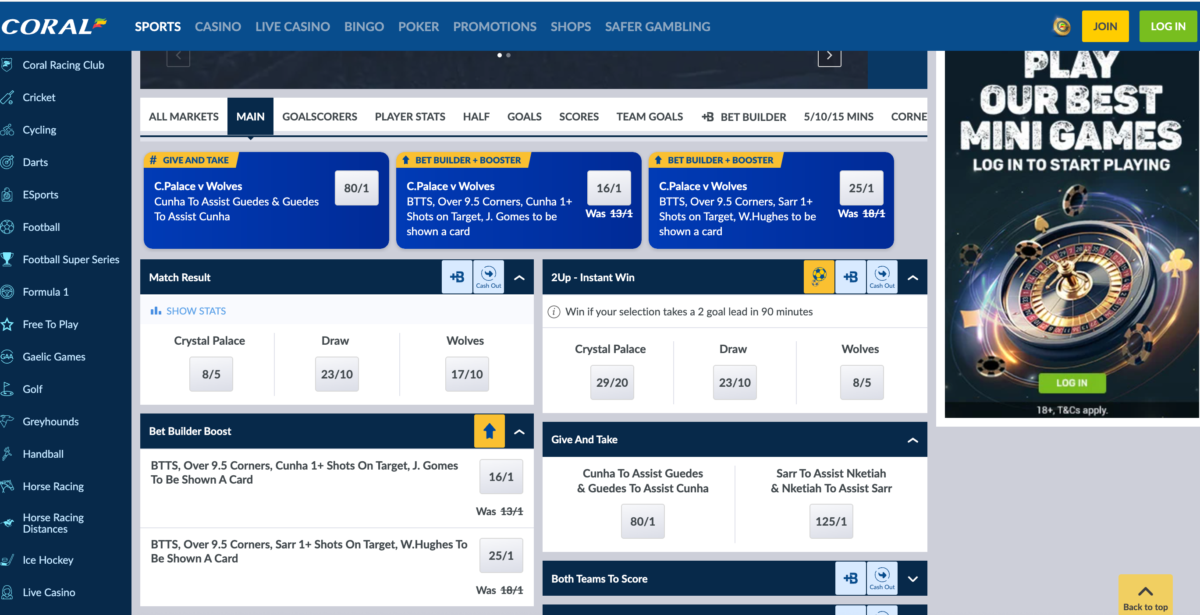This screenshot has width=1200, height=615.
Task: Click Bet Builder icon in 2Up Instant Win header
Action: tap(850, 277)
